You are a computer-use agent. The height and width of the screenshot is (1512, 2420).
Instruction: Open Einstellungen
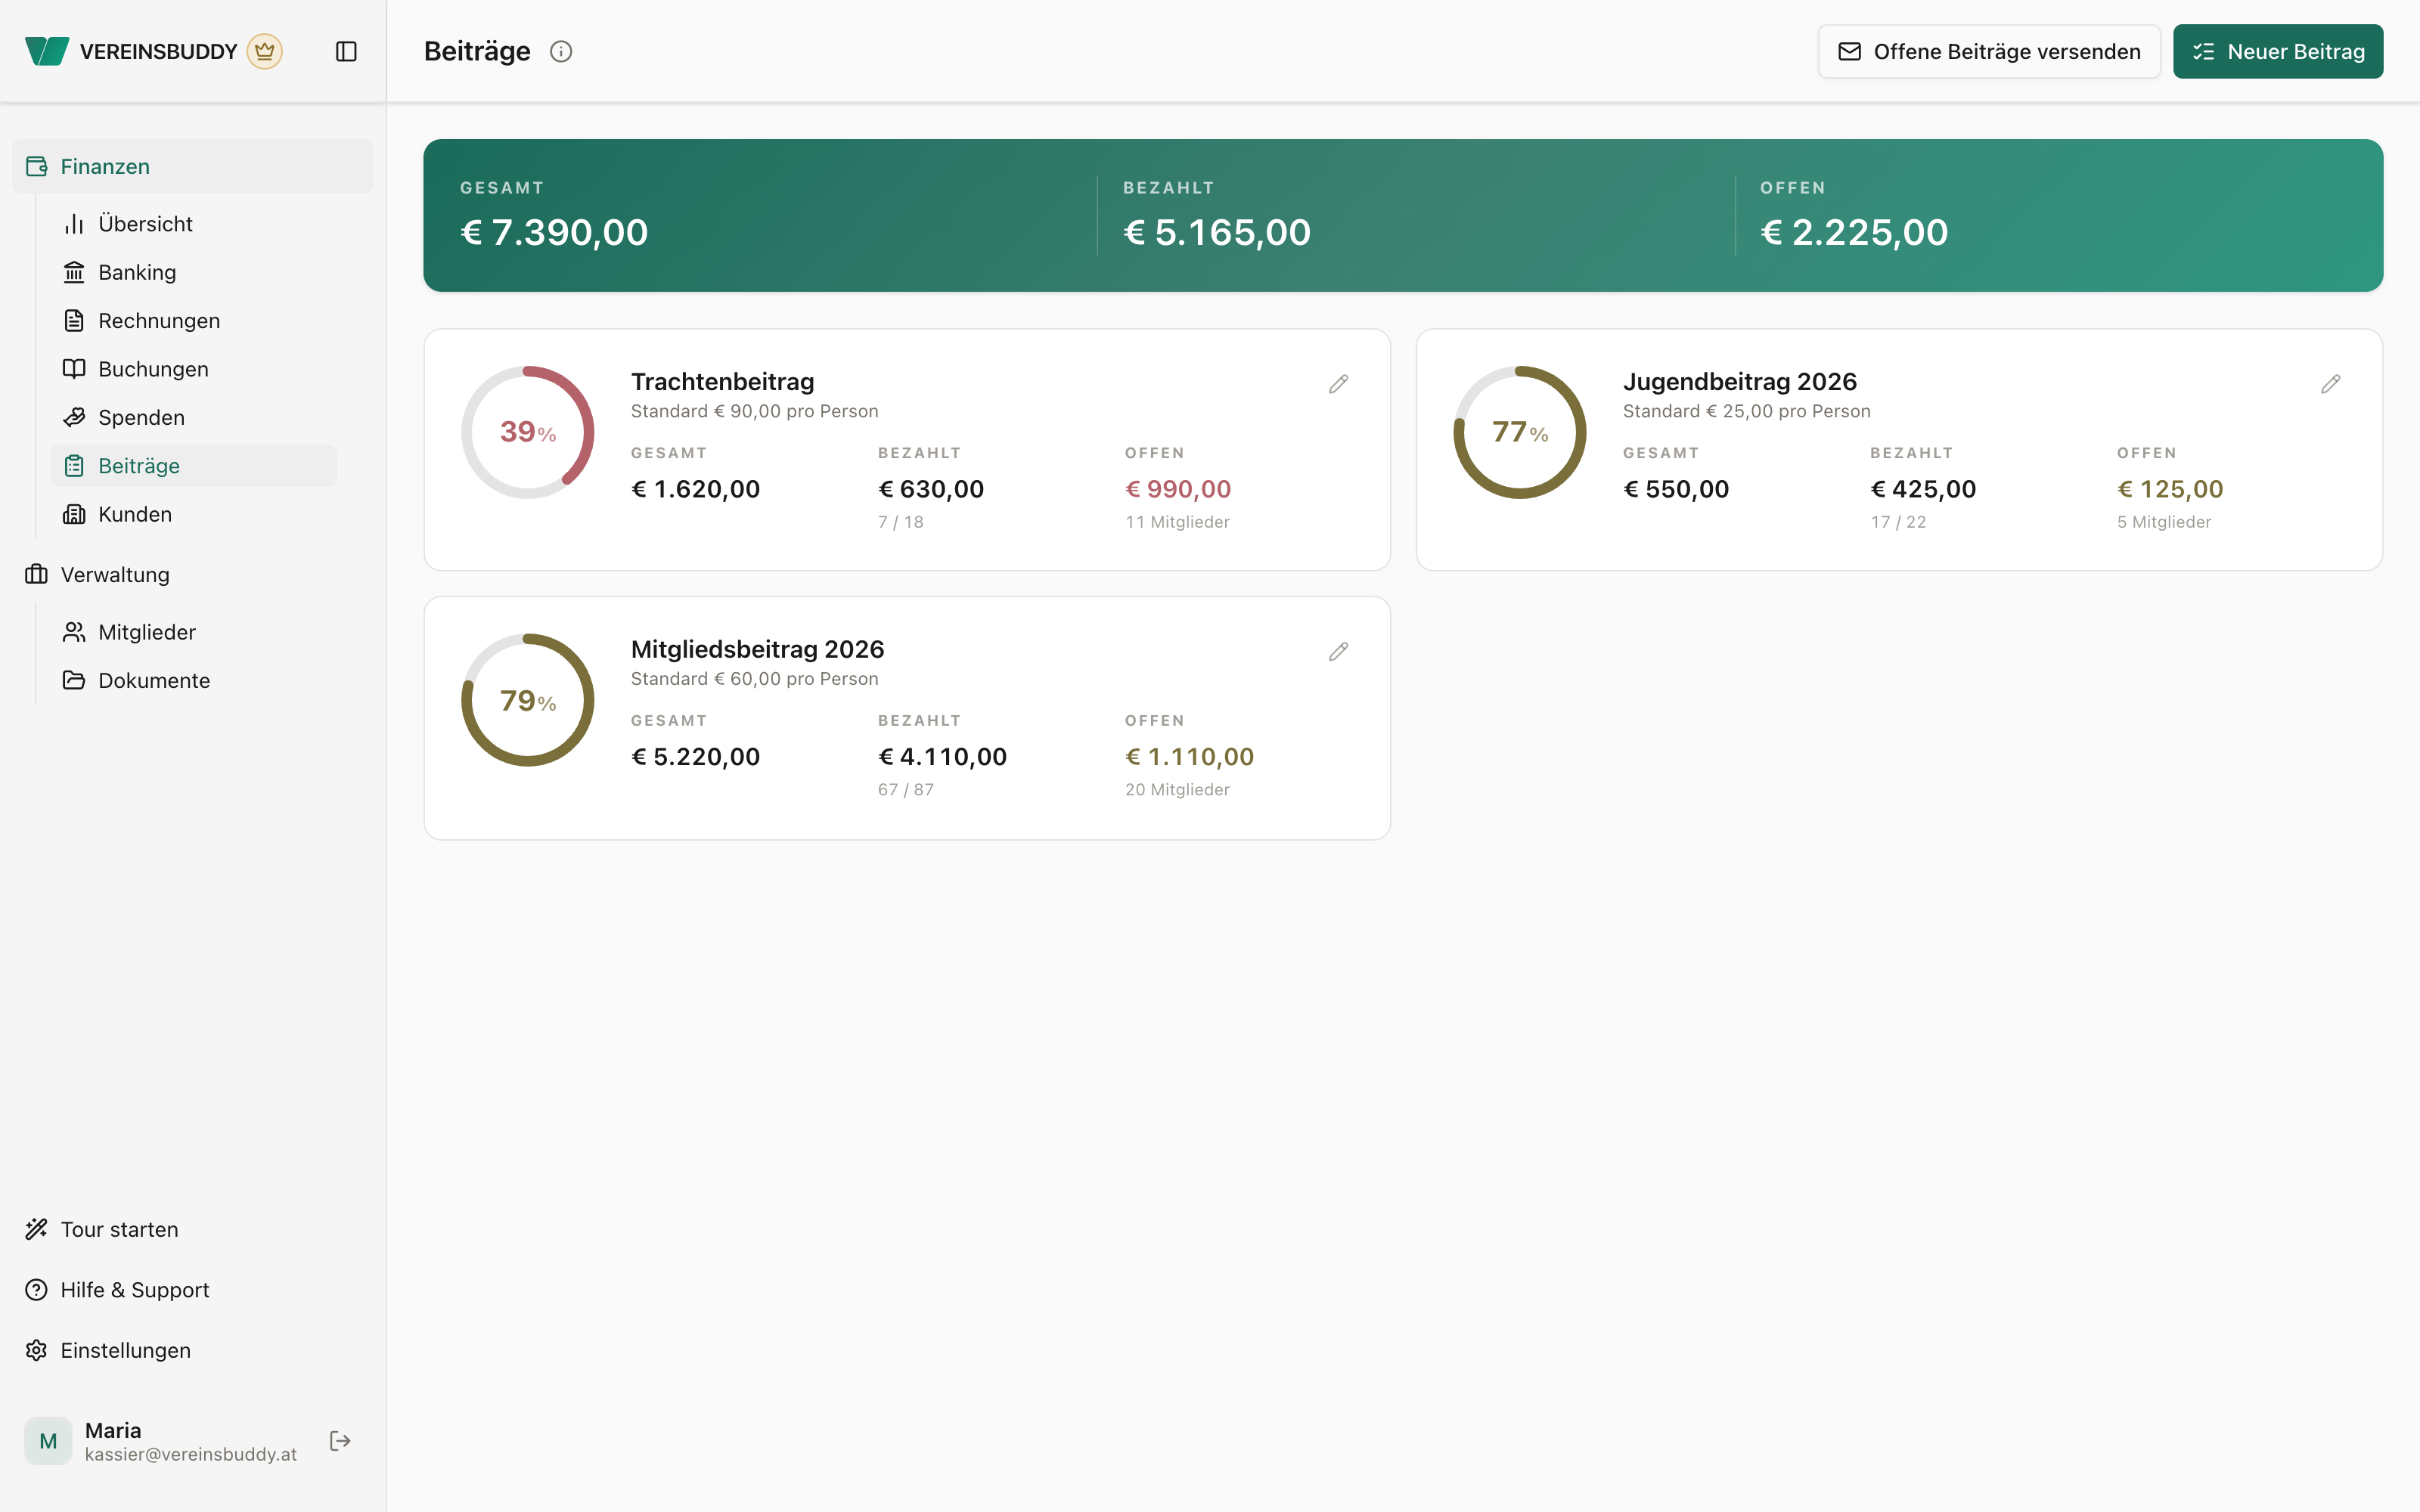coord(192,1350)
